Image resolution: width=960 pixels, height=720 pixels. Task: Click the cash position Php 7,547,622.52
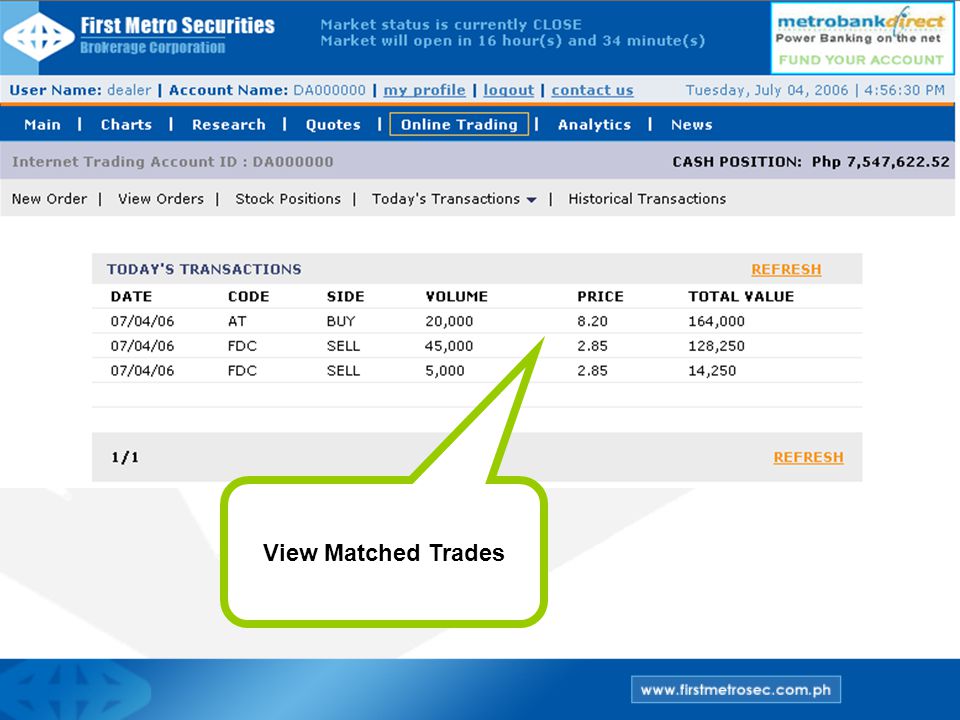(x=880, y=162)
